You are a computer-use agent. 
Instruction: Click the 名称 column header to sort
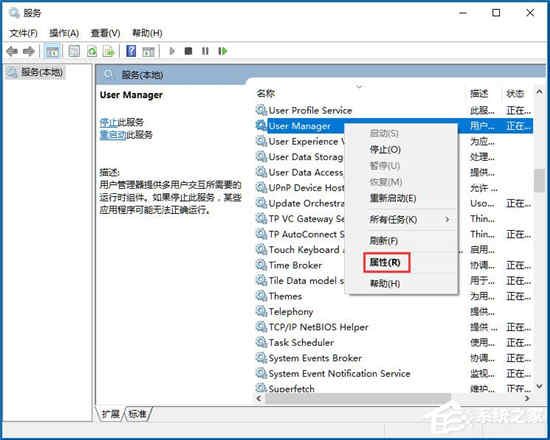(x=266, y=93)
